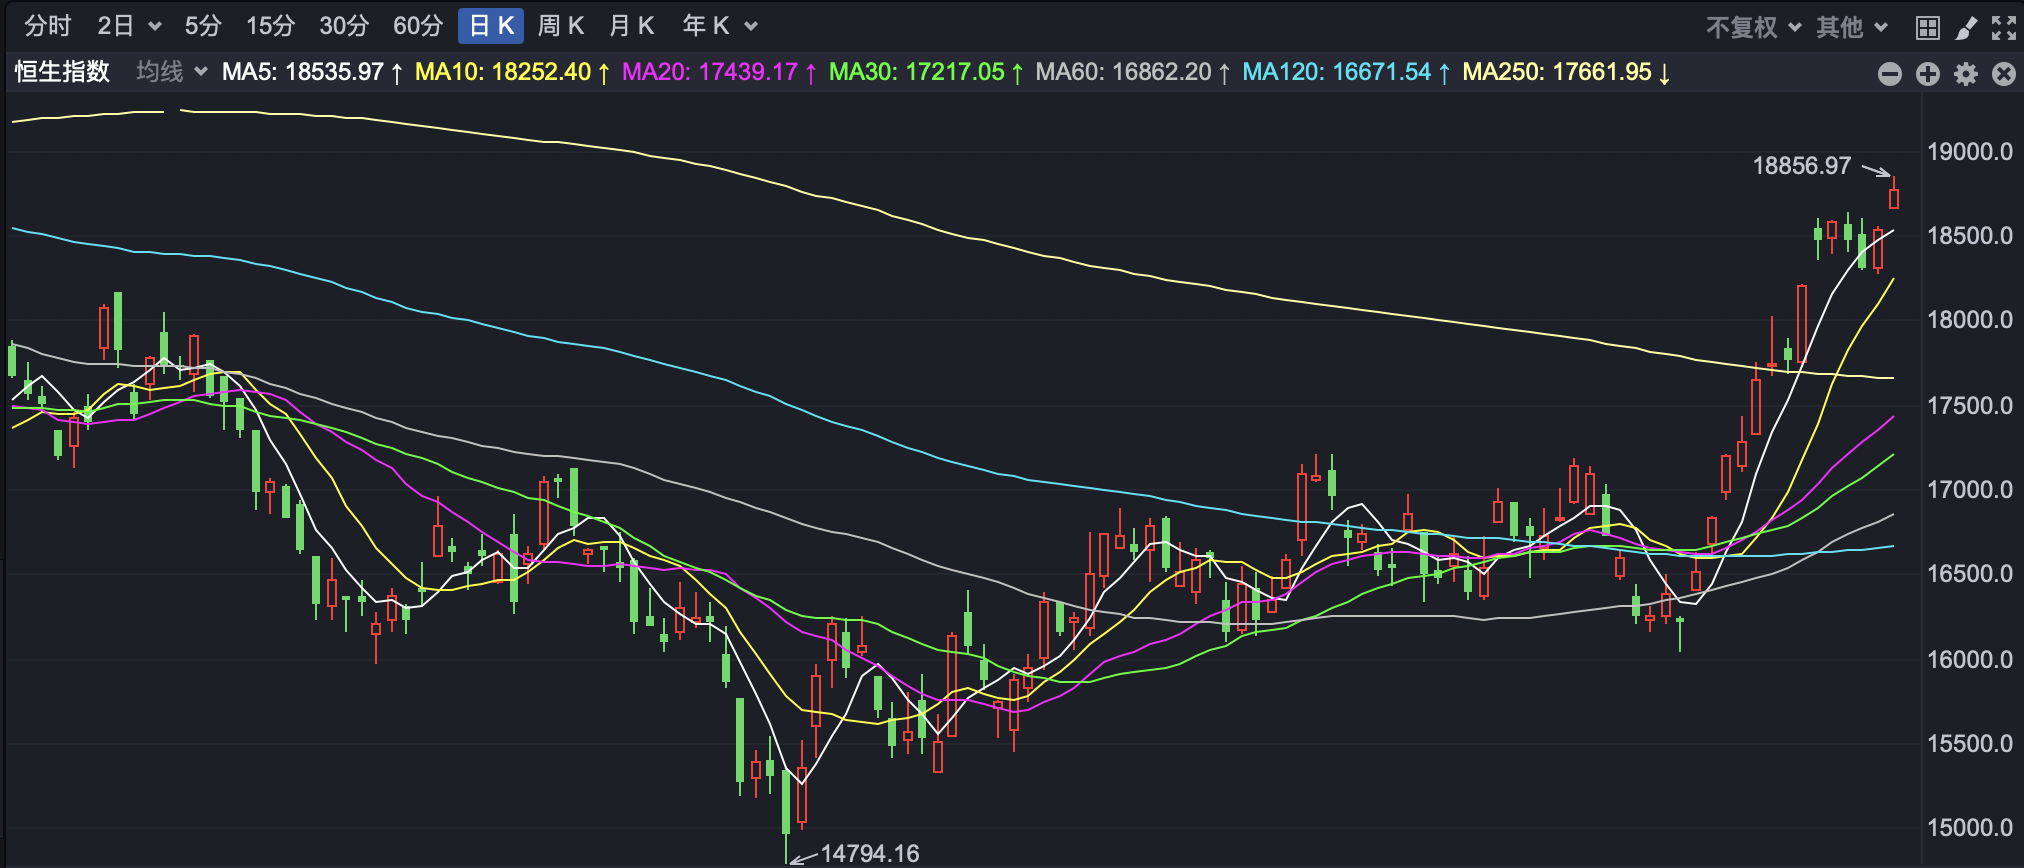Select the 15分 timeframe
The height and width of the screenshot is (868, 2024).
pyautogui.click(x=270, y=26)
